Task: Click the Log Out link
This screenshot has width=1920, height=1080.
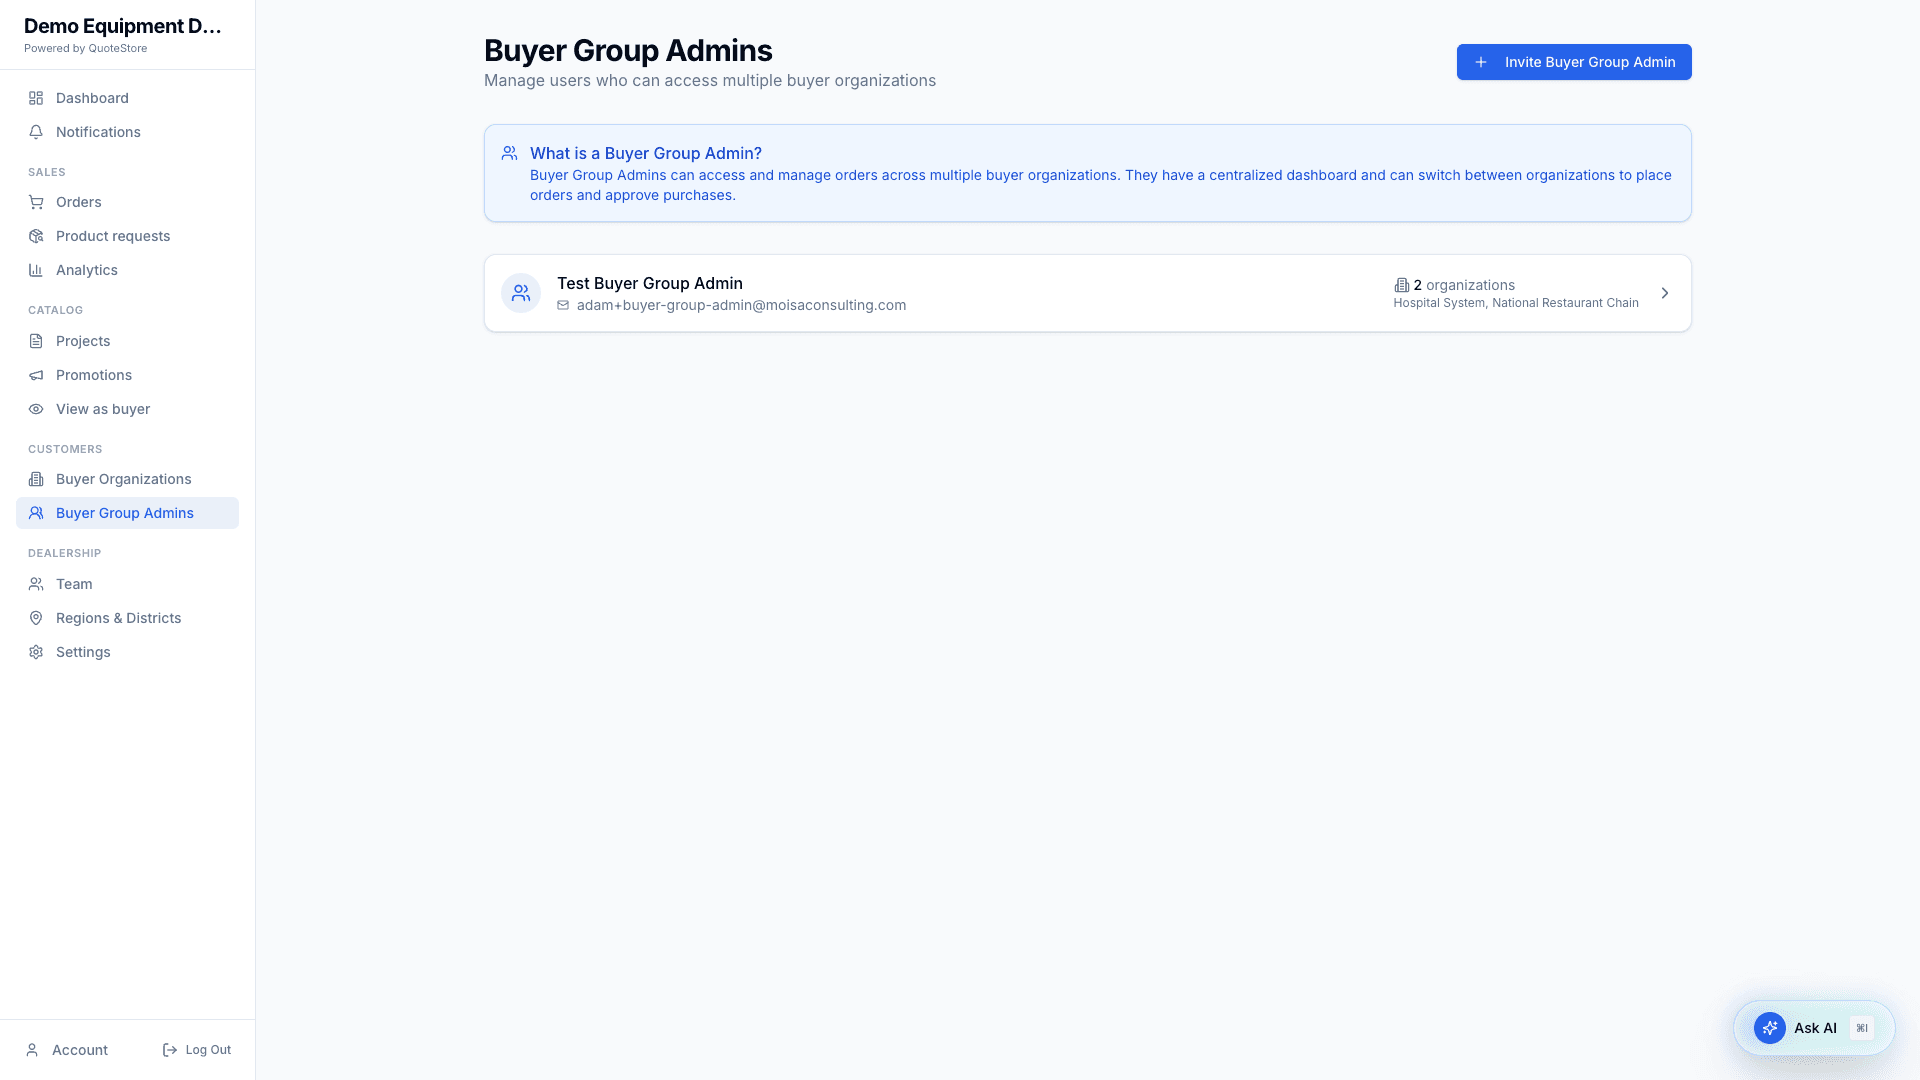Action: 197,1050
